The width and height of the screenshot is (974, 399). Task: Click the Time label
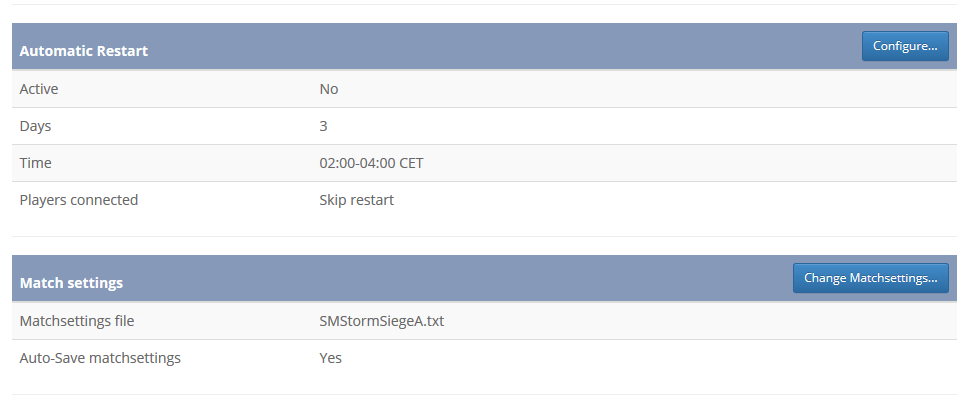[x=35, y=163]
